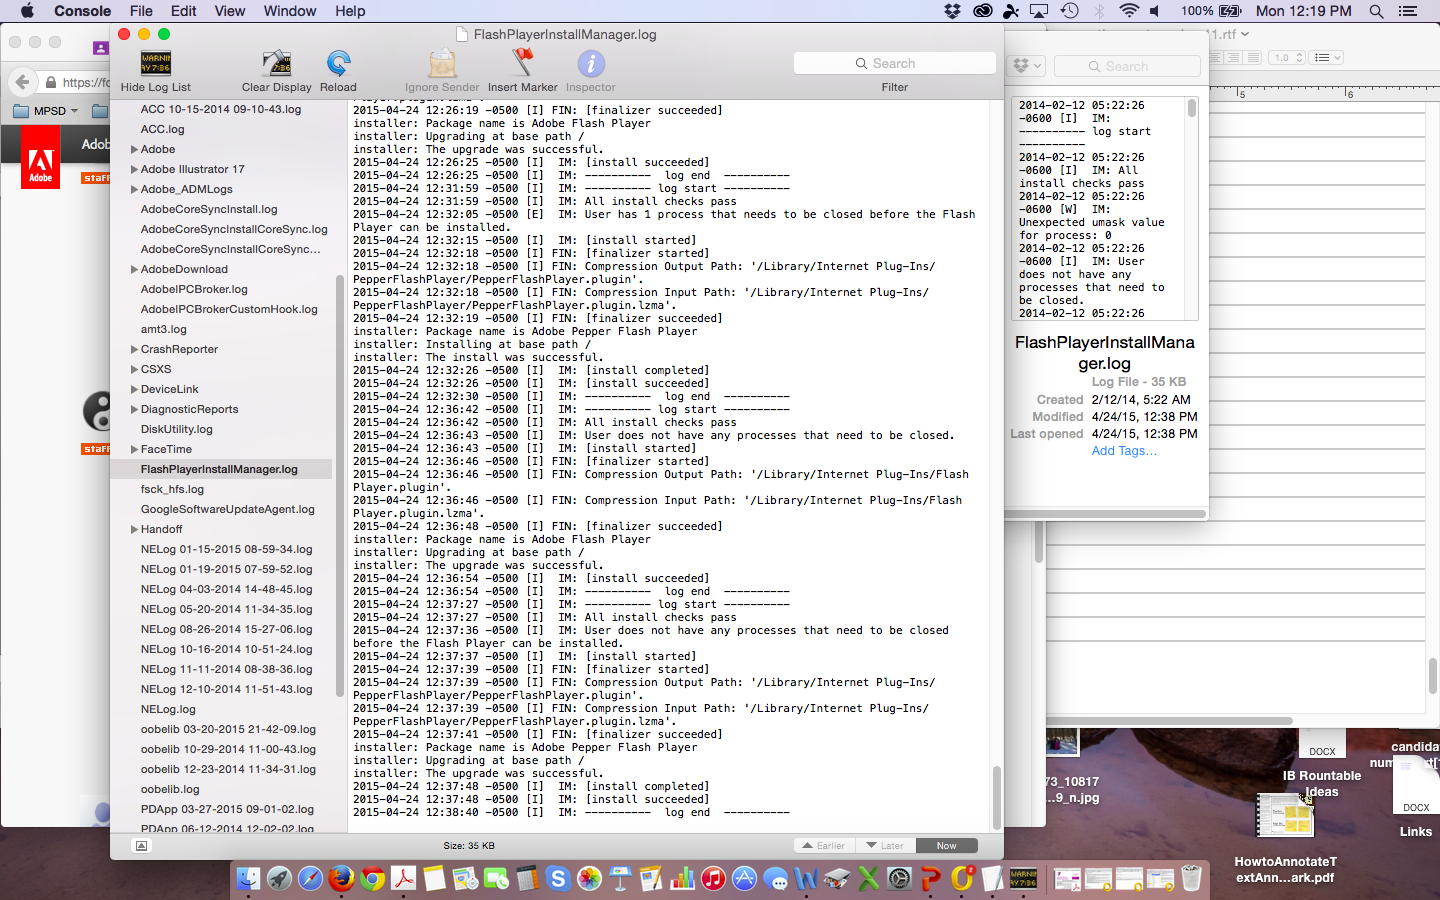
Task: Toggle the bottom-left panel icon in Console
Action: tap(141, 845)
